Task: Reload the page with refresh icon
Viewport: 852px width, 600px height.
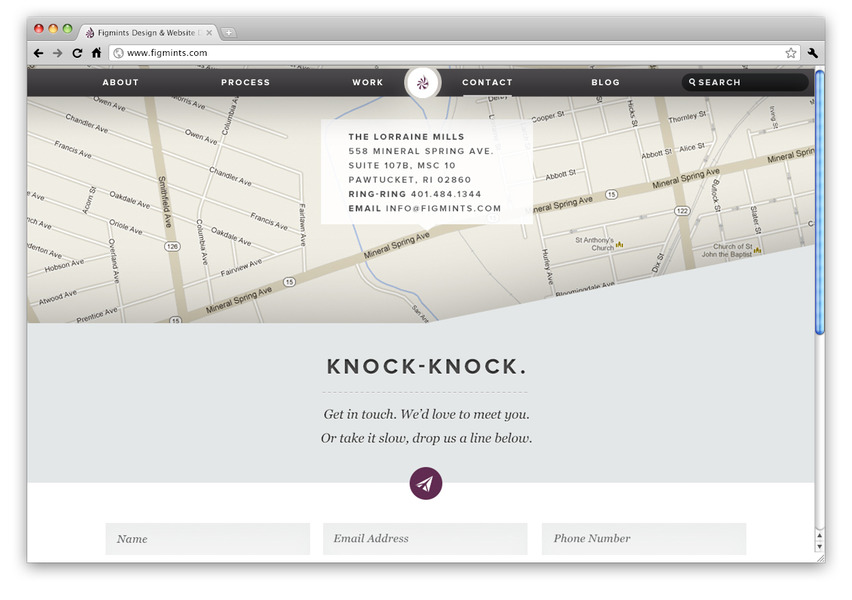Action: click(x=77, y=53)
